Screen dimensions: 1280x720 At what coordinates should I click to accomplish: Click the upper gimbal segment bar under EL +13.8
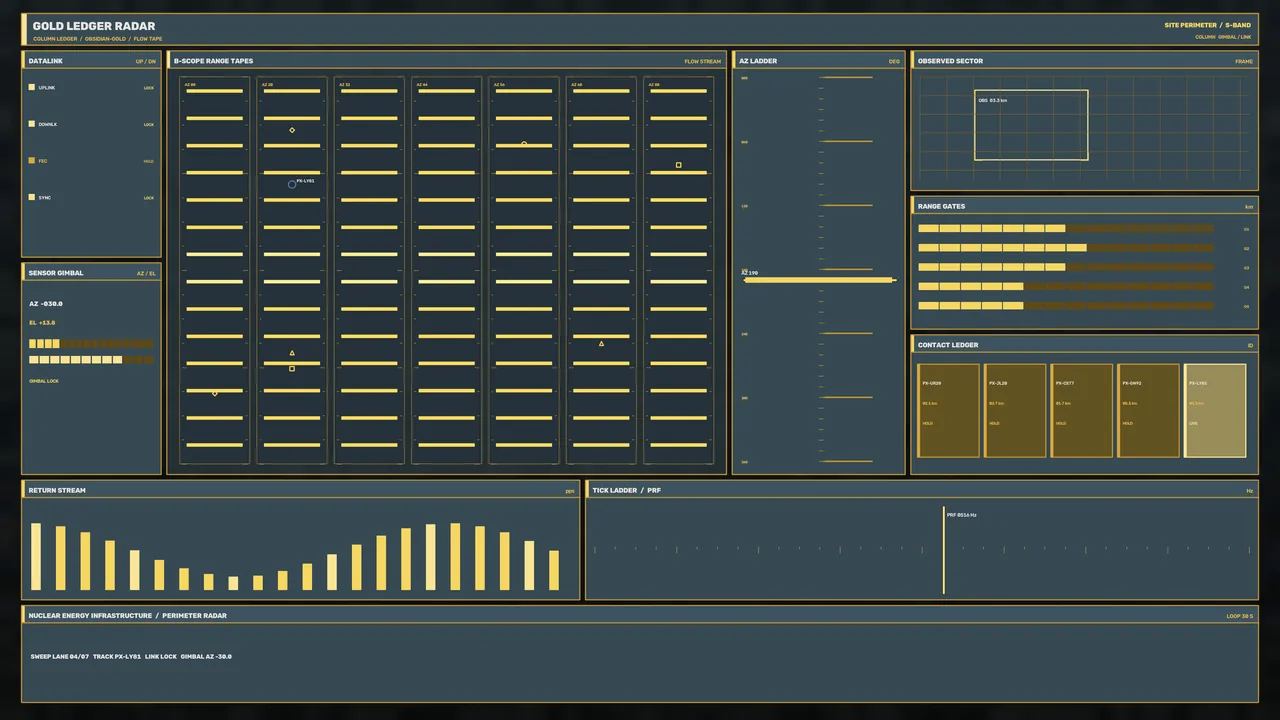[x=91, y=344]
